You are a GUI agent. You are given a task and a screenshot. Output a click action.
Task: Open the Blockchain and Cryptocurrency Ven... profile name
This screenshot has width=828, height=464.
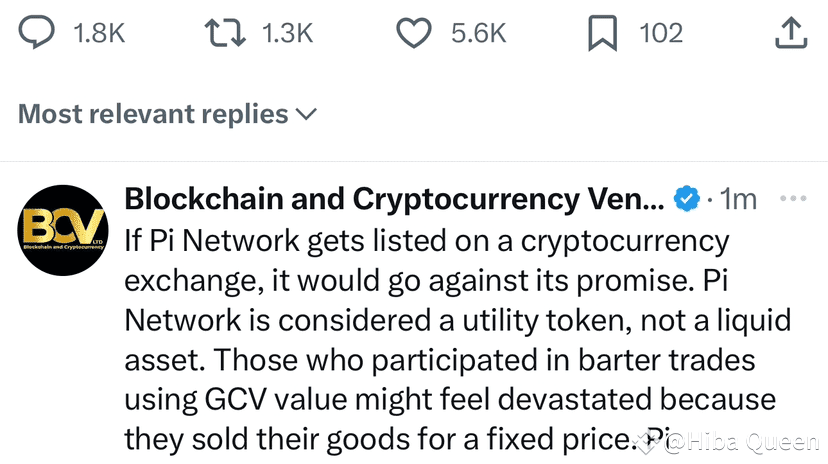(392, 200)
